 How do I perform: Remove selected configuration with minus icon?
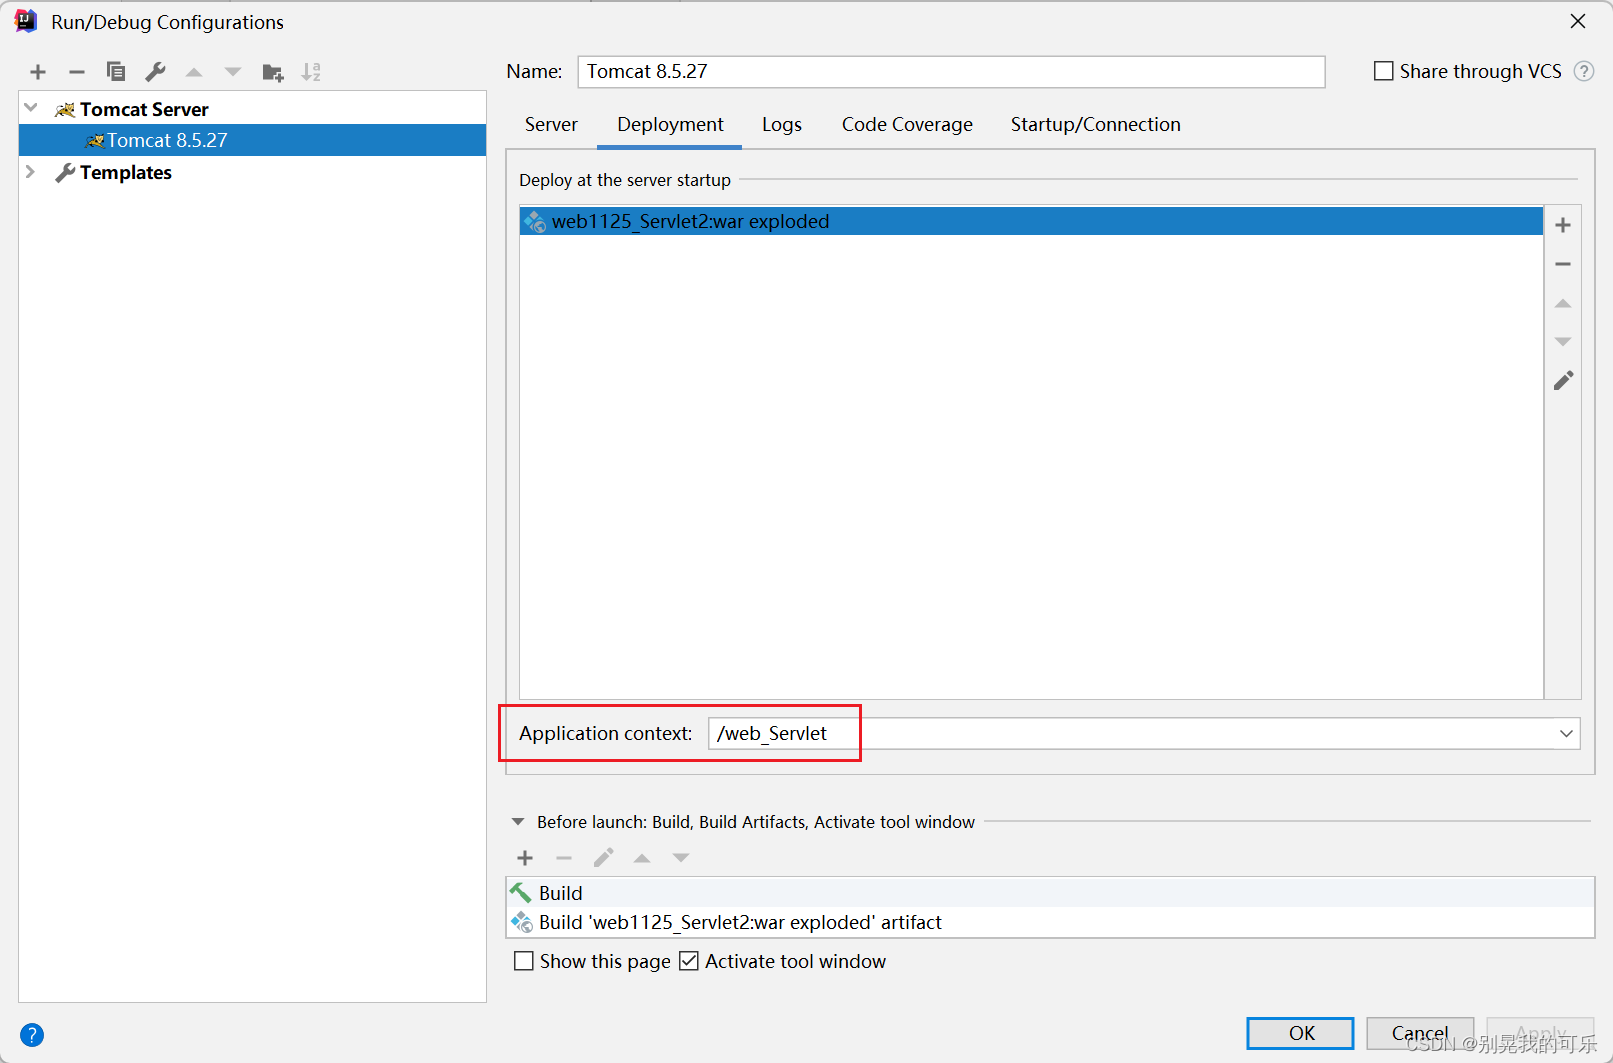77,72
